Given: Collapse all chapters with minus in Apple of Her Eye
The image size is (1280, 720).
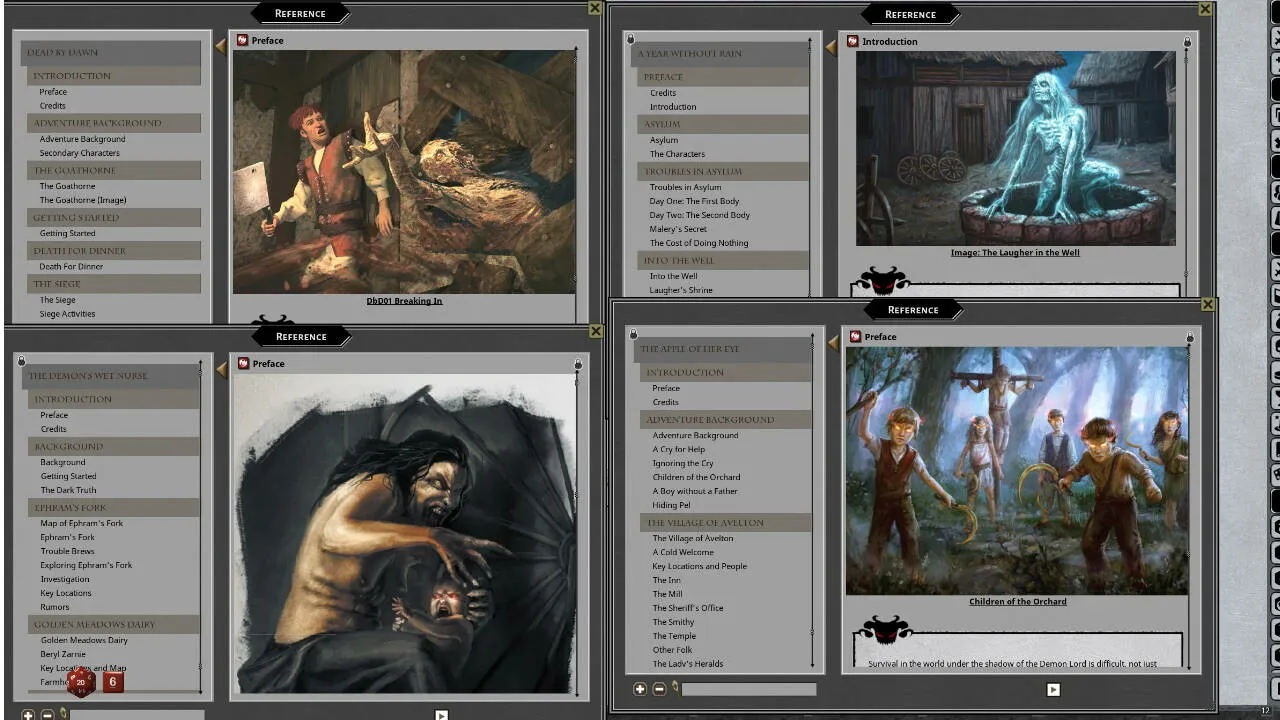Looking at the screenshot, I should [x=659, y=689].
